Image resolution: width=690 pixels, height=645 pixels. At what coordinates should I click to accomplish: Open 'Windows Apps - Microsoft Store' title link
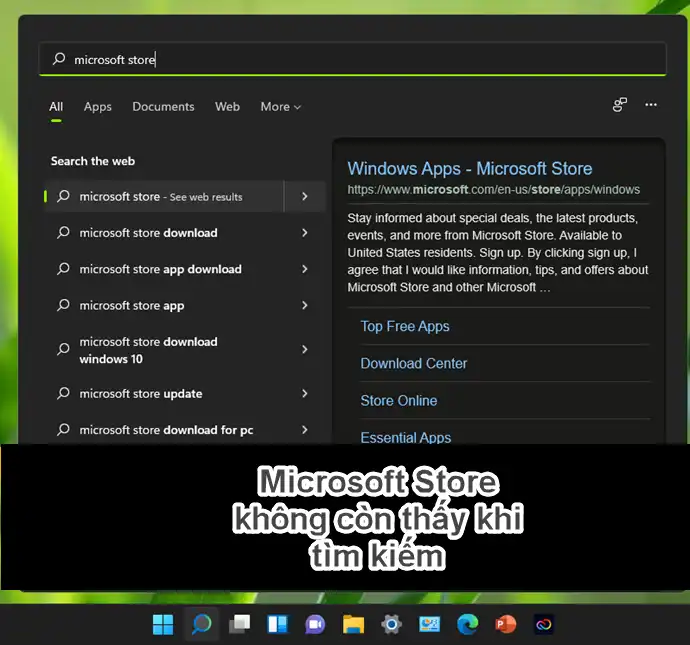[470, 169]
